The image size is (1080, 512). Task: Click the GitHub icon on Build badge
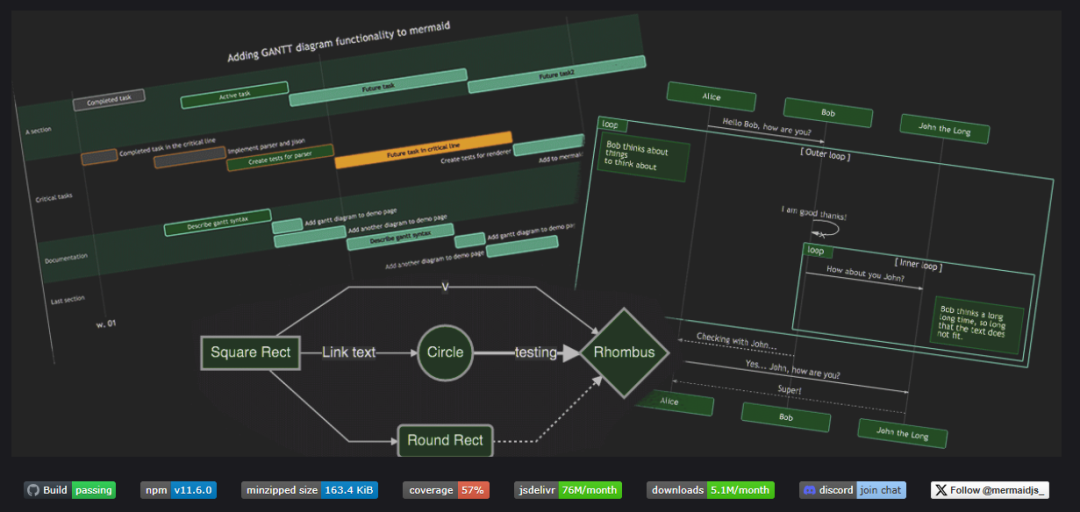[32, 491]
